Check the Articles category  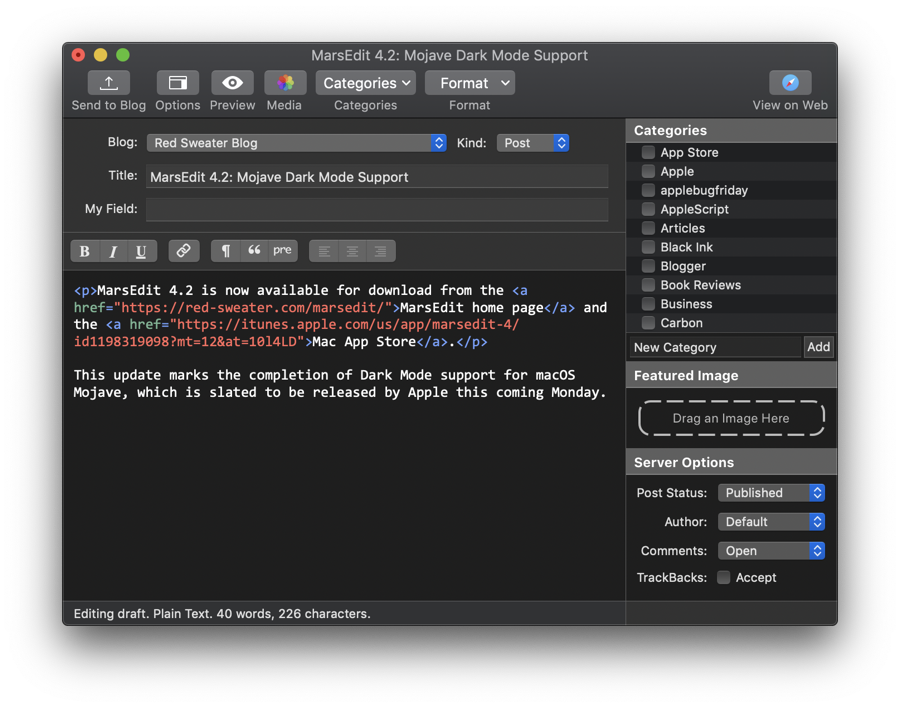click(x=648, y=228)
